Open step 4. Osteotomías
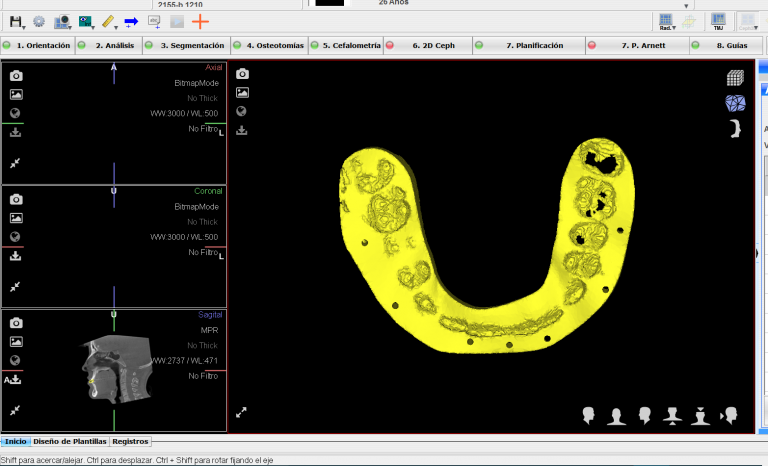The width and height of the screenshot is (768, 466). click(x=269, y=46)
